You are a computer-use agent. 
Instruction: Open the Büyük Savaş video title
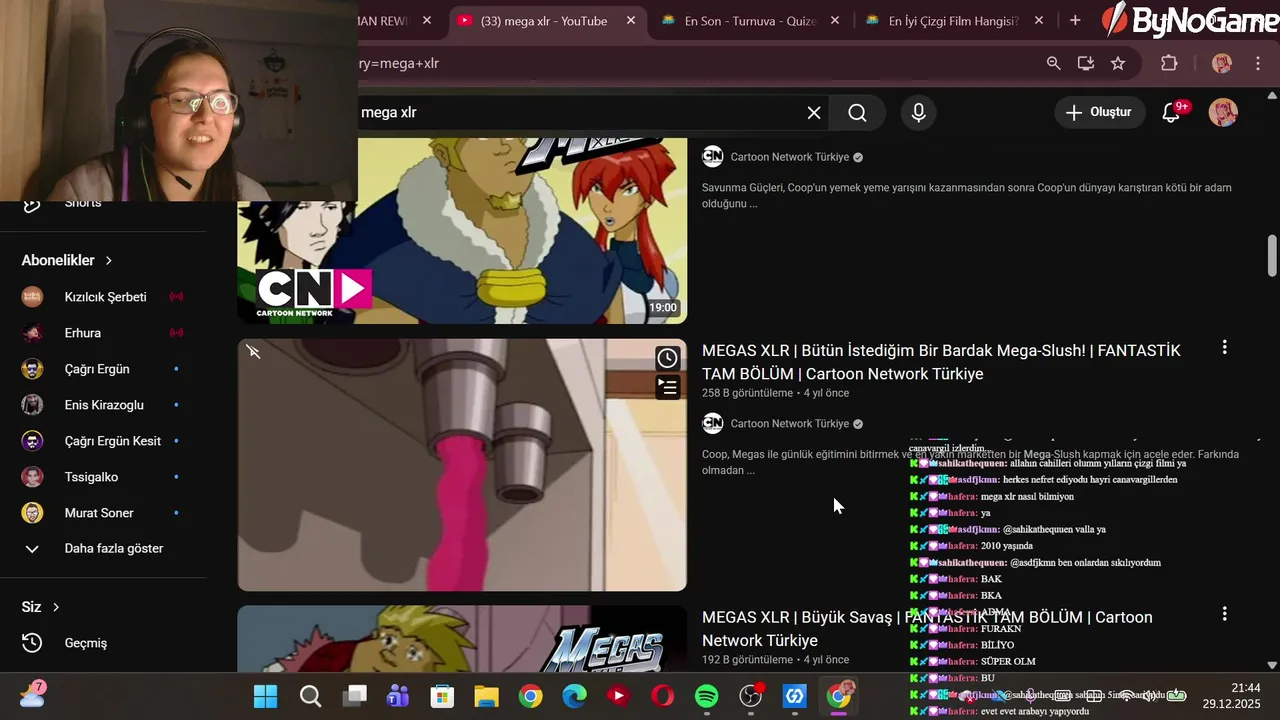(x=927, y=629)
